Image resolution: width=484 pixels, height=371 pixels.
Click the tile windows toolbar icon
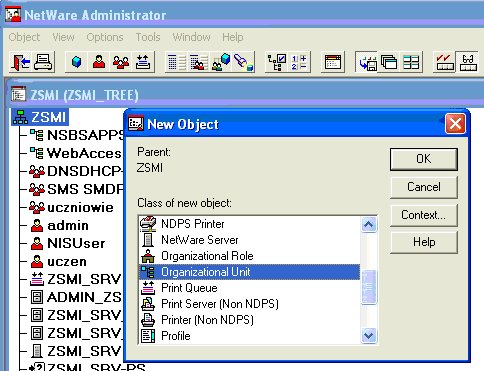coord(411,62)
